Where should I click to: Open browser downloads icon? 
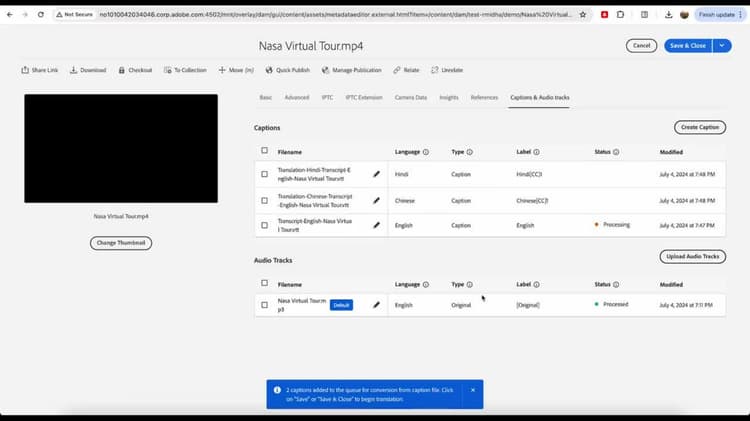click(668, 14)
